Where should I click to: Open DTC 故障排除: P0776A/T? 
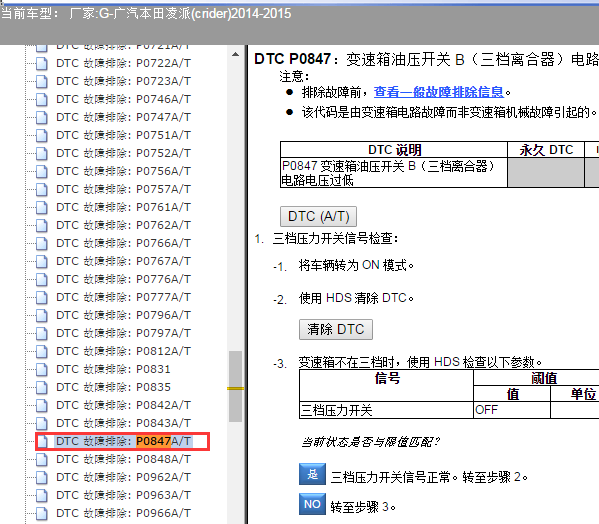[x=123, y=279]
